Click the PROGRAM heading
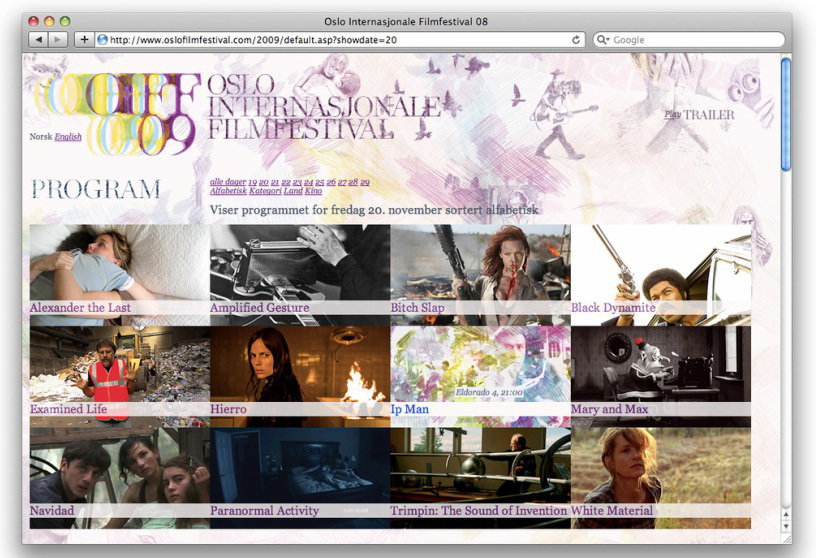This screenshot has width=816, height=558. 96,189
